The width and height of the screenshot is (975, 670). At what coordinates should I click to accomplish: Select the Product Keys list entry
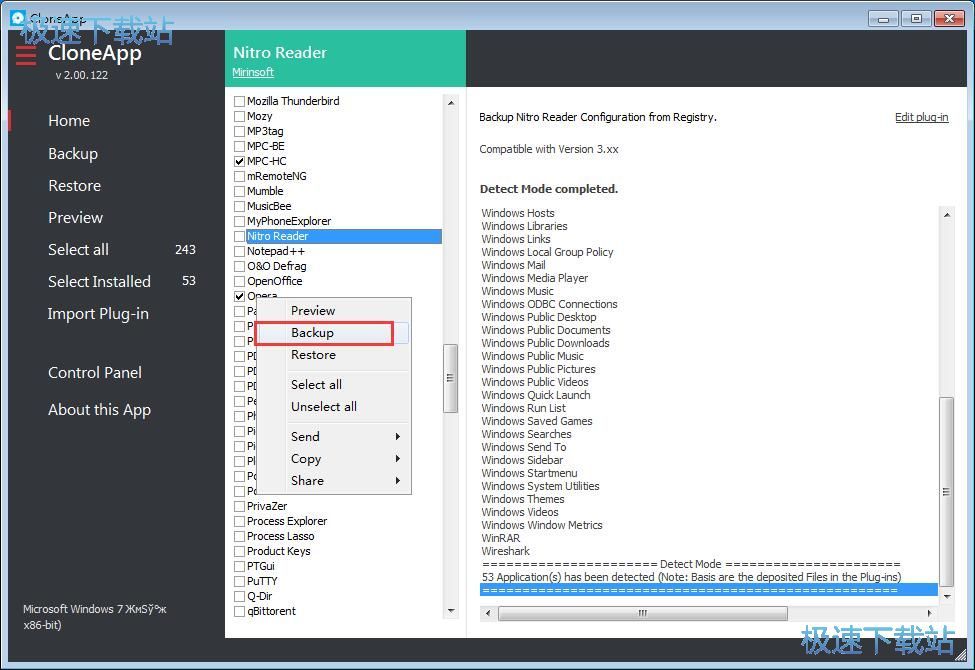279,551
